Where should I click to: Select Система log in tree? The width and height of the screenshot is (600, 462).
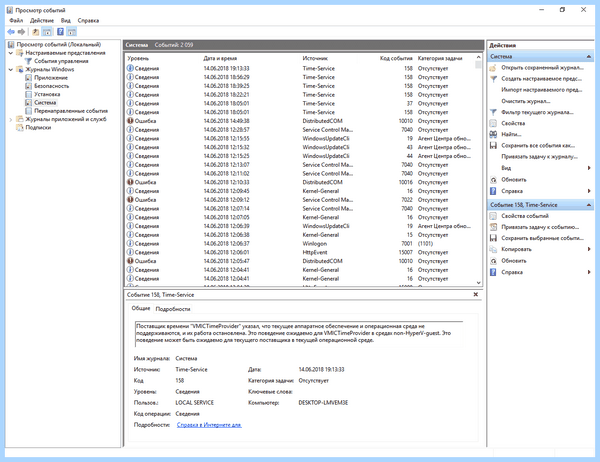(x=45, y=103)
